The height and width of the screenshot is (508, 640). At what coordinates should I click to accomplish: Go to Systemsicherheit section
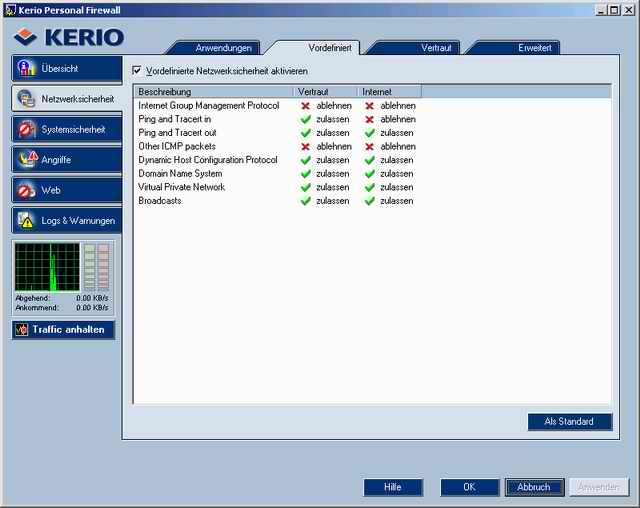point(67,129)
